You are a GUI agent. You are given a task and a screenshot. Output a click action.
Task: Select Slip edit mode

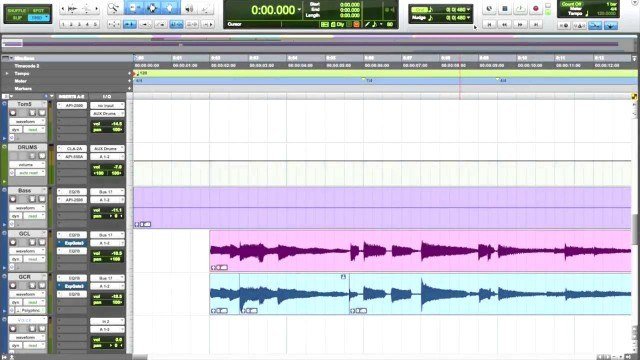(x=17, y=18)
